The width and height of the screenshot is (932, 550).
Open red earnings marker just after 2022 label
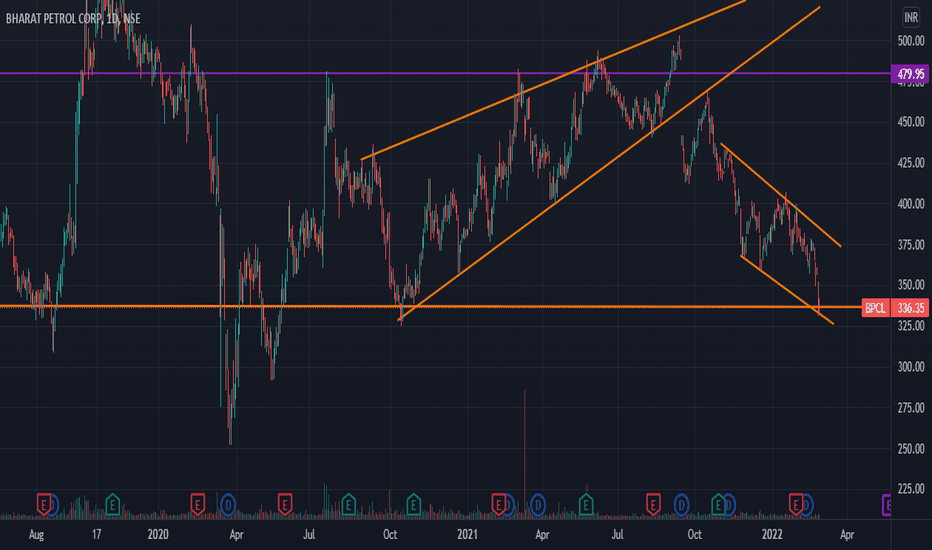coord(795,505)
